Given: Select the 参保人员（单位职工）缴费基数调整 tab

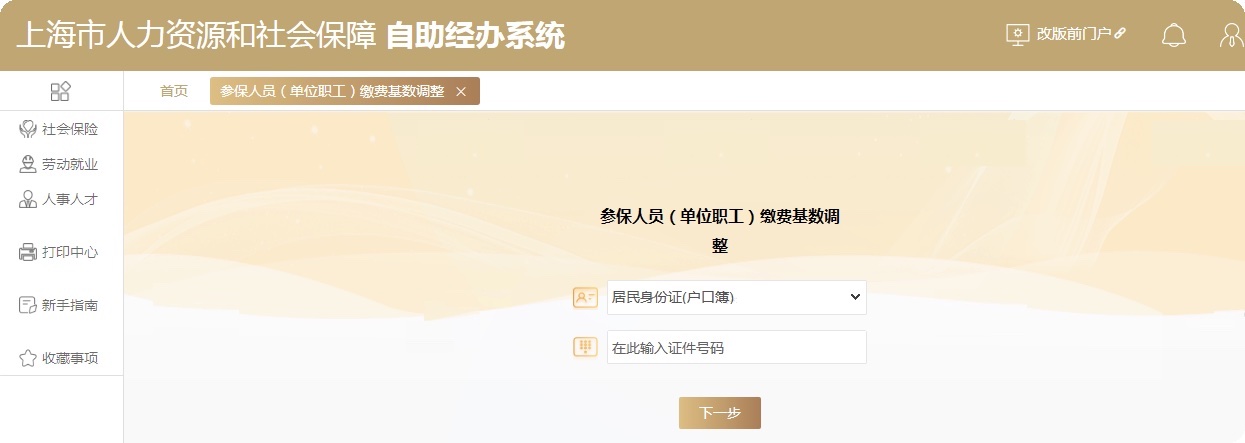Looking at the screenshot, I should (x=332, y=91).
